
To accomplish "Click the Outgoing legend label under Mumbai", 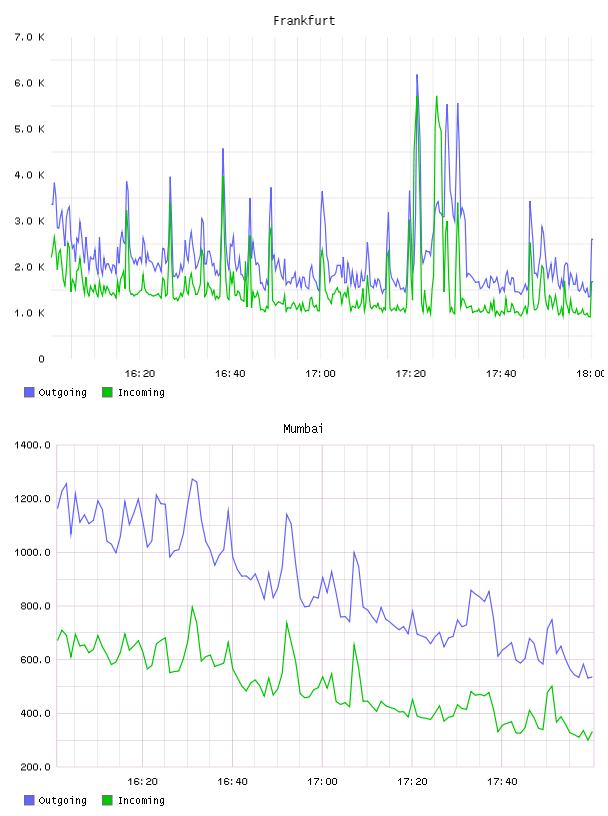I will click(x=62, y=801).
